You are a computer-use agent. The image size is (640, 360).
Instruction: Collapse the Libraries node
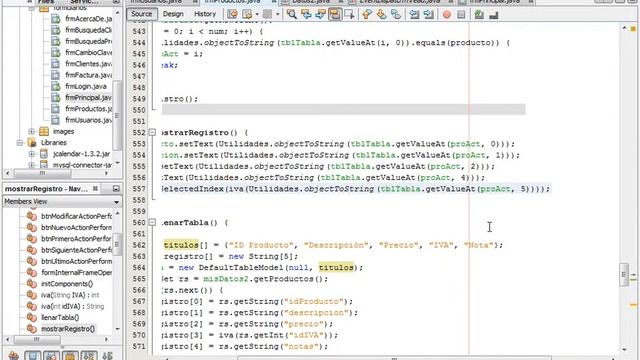[20, 143]
